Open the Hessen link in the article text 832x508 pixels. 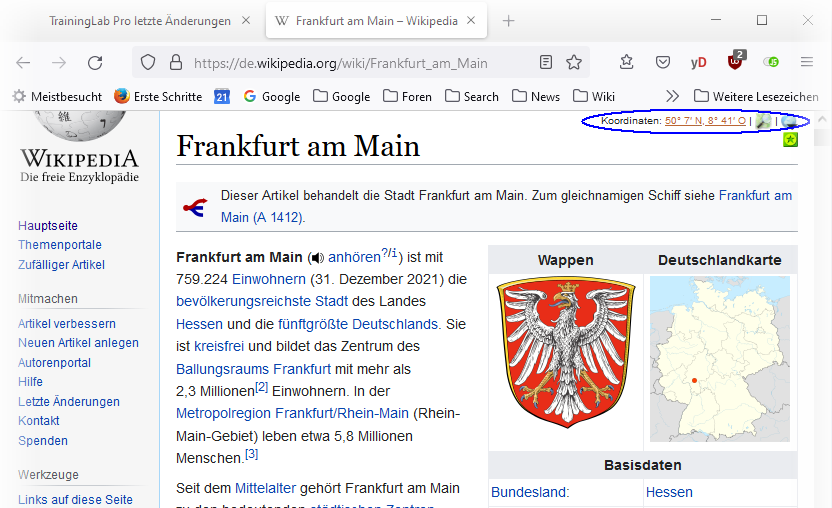(x=200, y=324)
